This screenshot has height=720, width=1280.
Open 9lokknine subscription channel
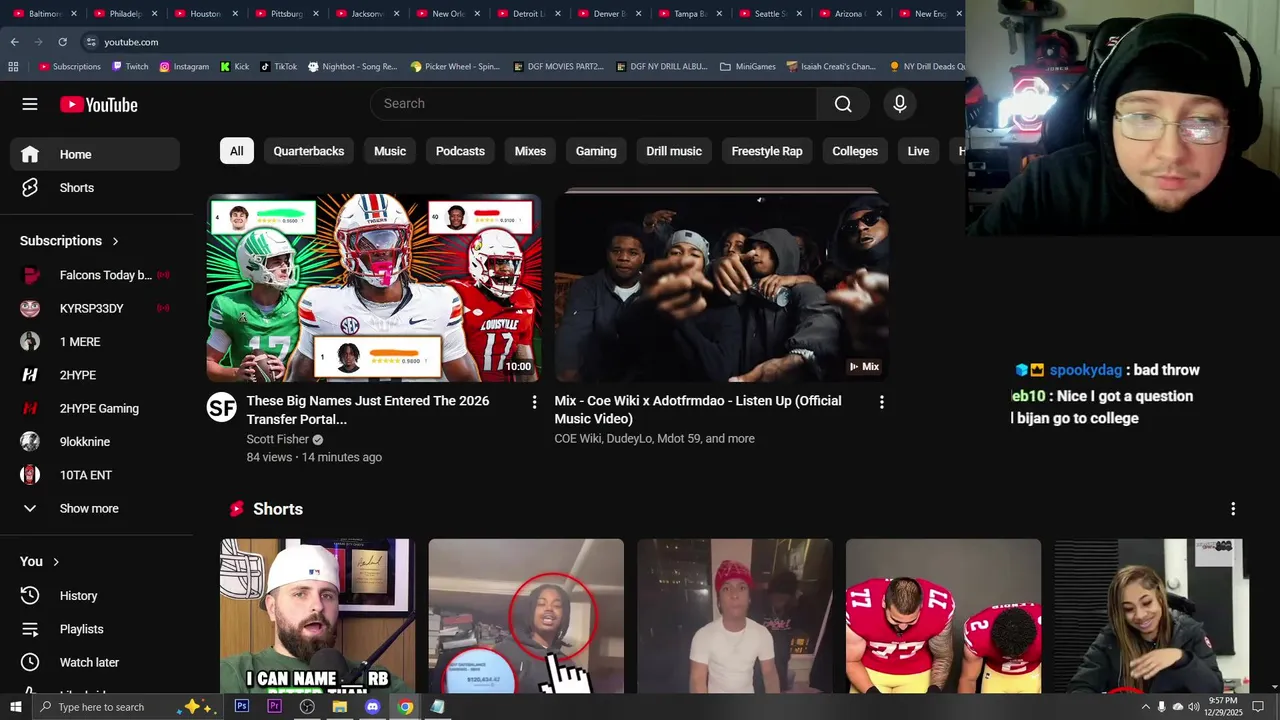pyautogui.click(x=95, y=442)
